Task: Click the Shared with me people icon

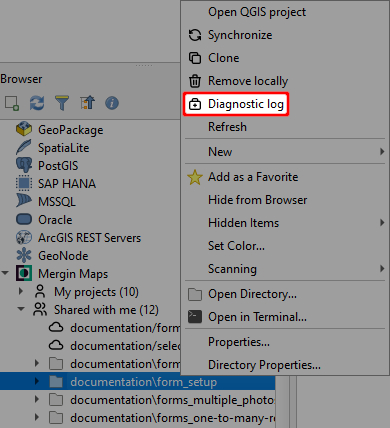Action: [x=40, y=309]
